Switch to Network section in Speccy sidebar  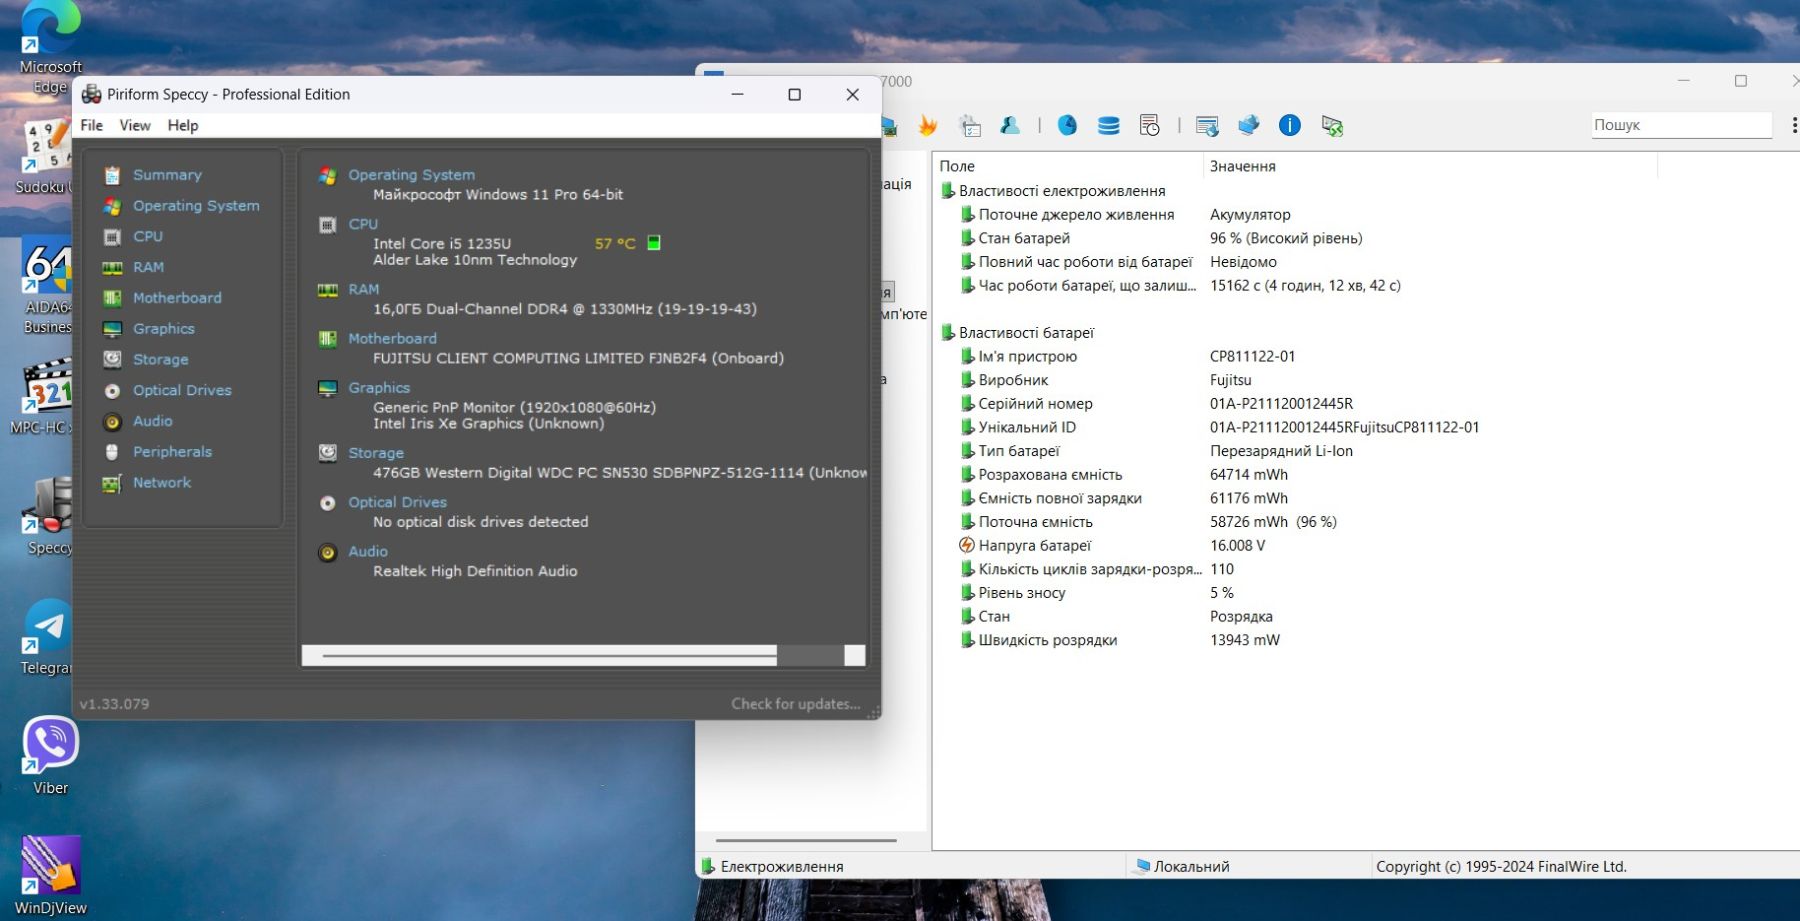pos(162,483)
